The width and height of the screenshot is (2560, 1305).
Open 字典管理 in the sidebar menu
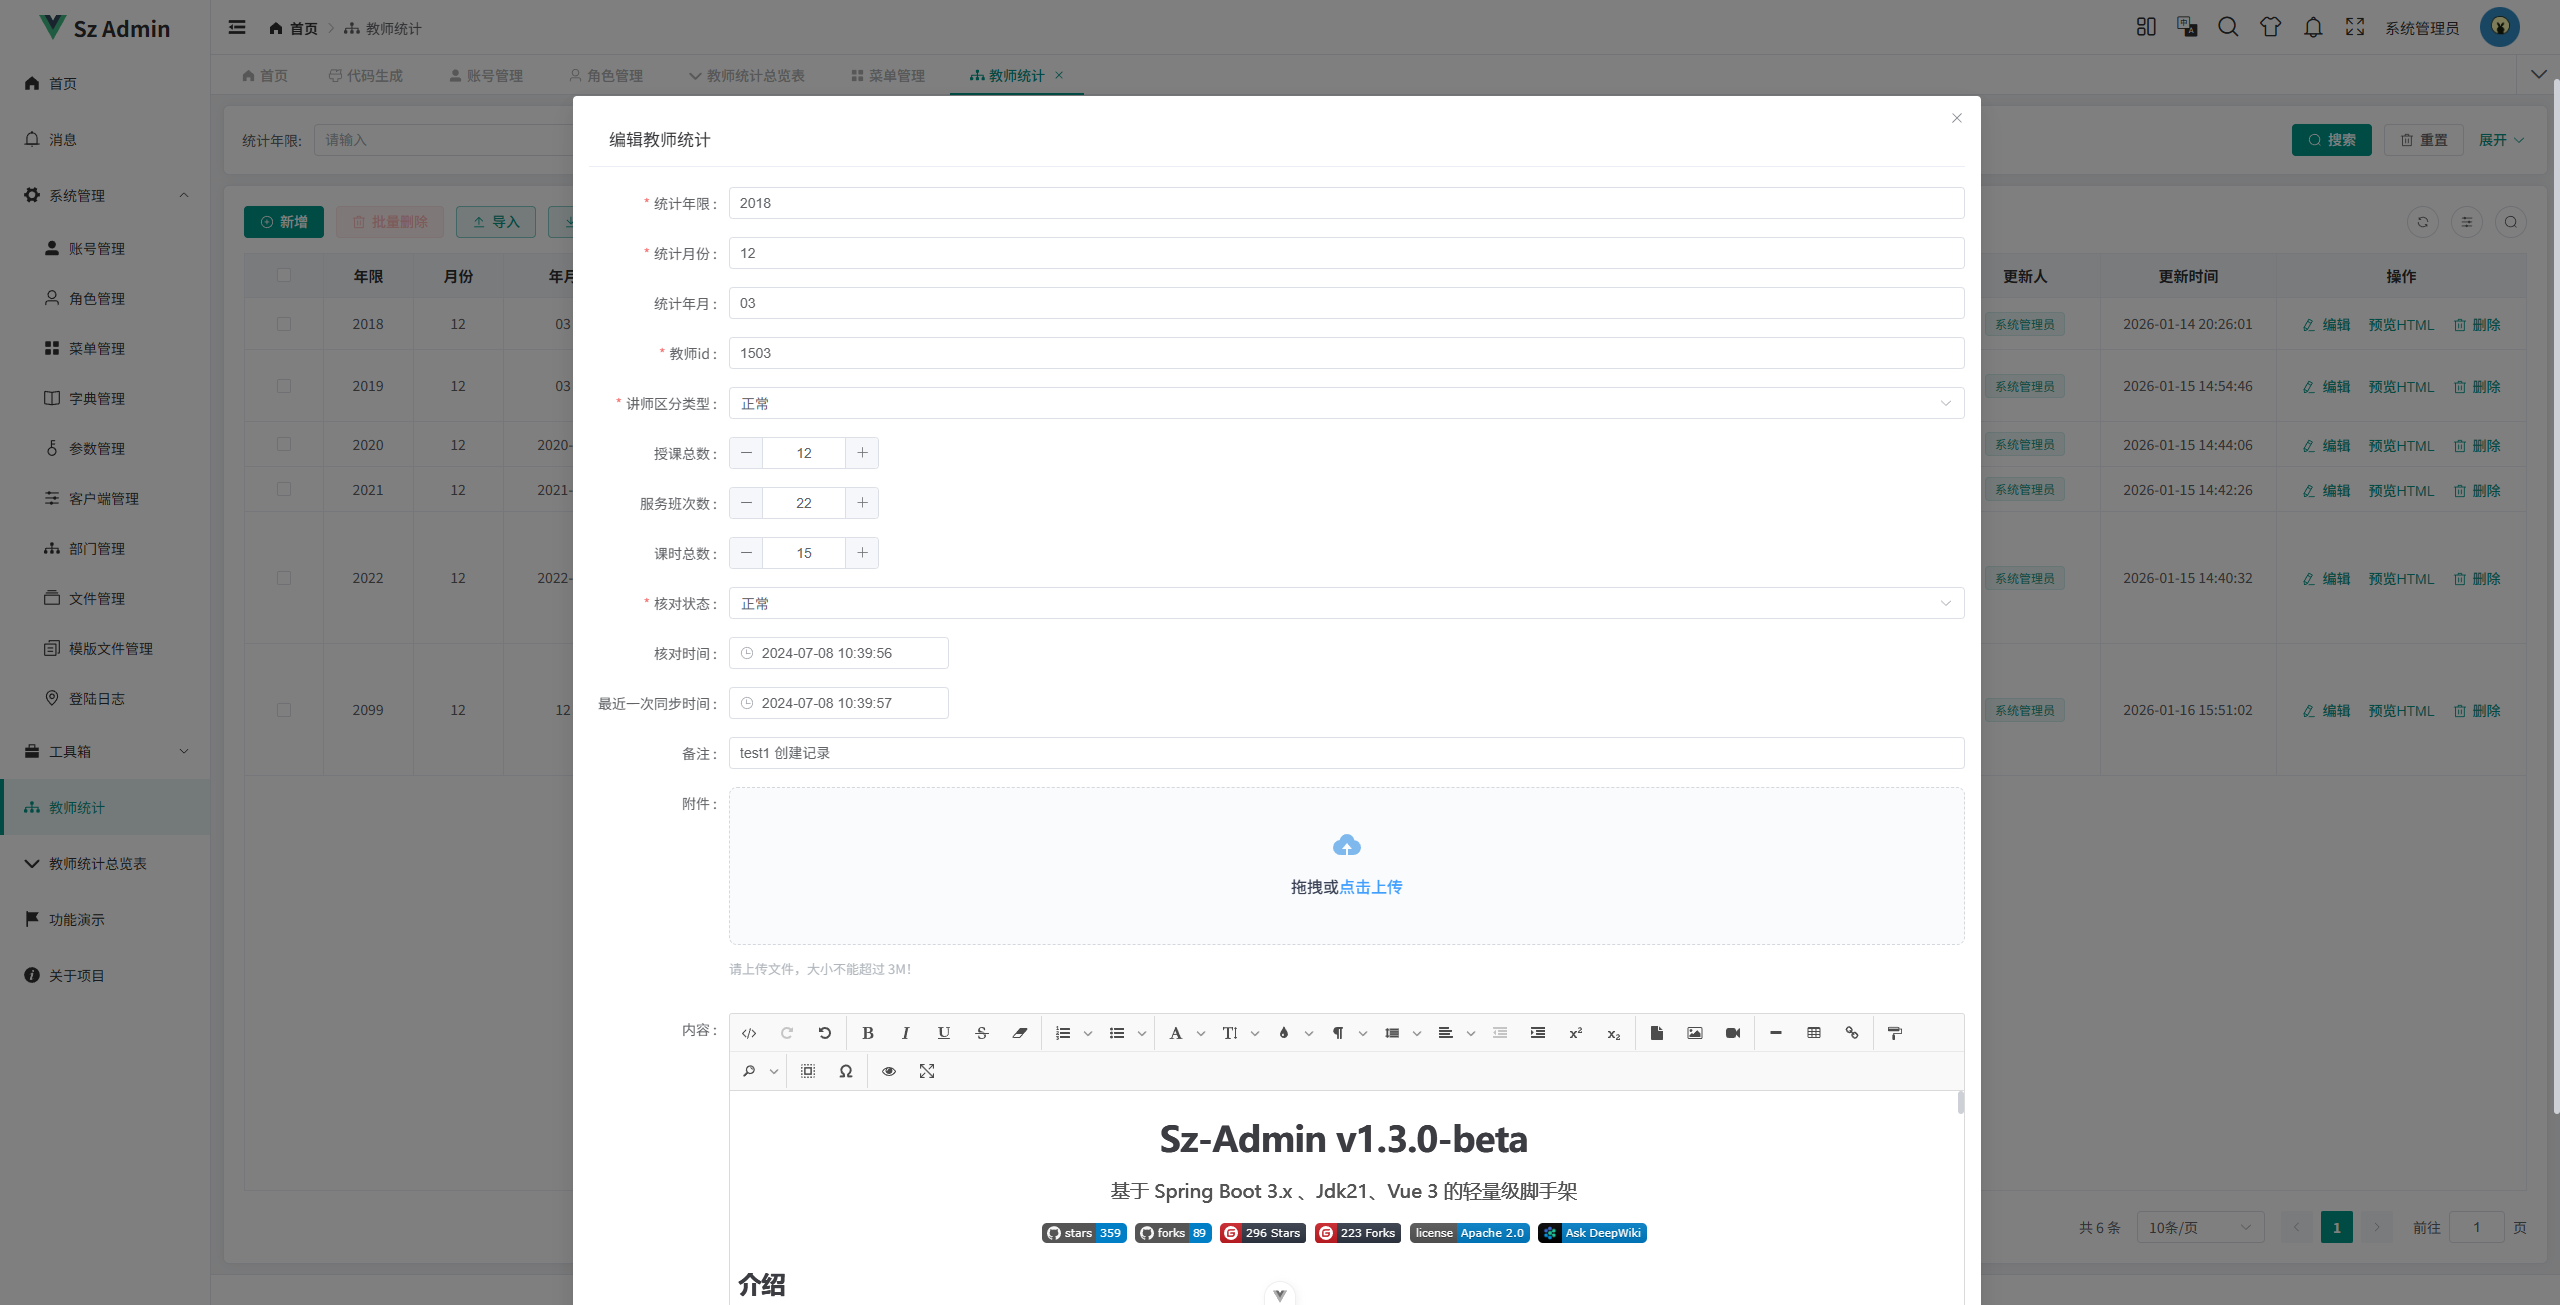(x=97, y=398)
